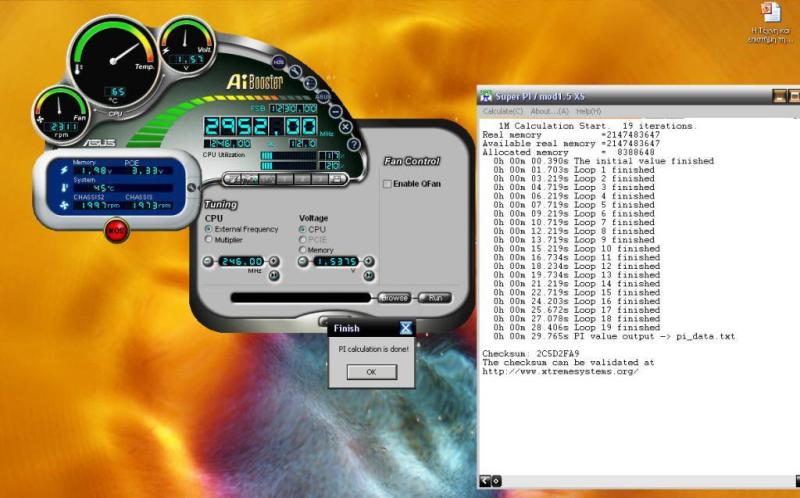Screen dimensions: 800x498
Task: Click the Fan Control heading
Action: pos(412,161)
